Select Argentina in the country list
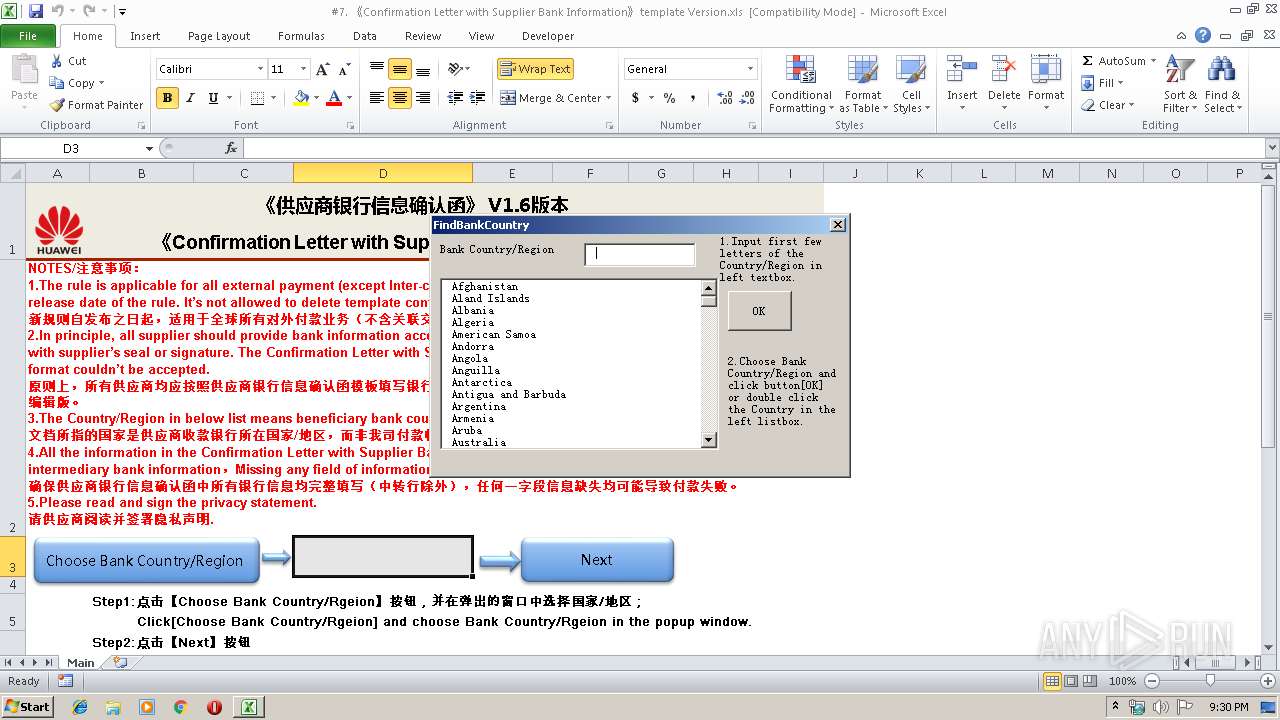 478,406
